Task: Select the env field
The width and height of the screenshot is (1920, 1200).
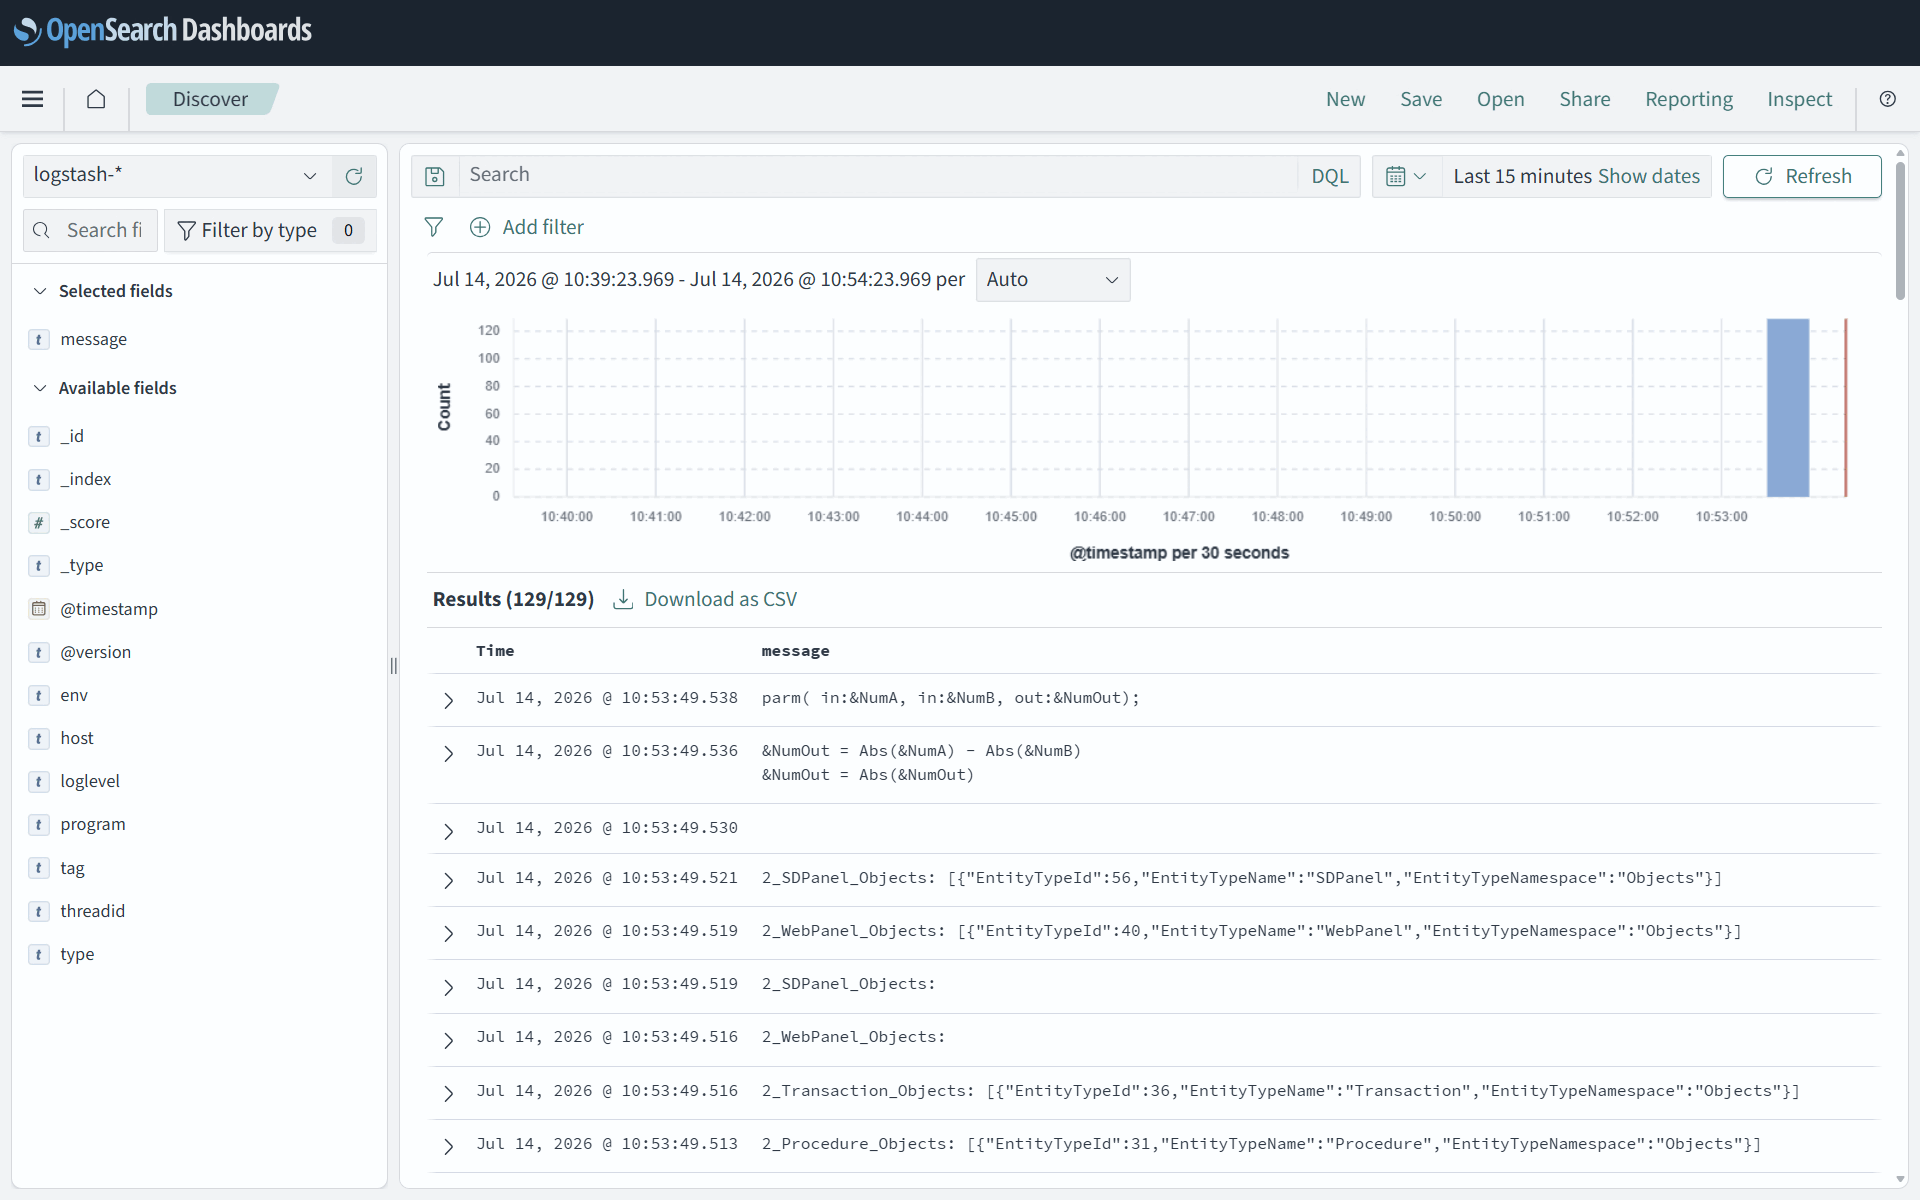Action: point(74,695)
